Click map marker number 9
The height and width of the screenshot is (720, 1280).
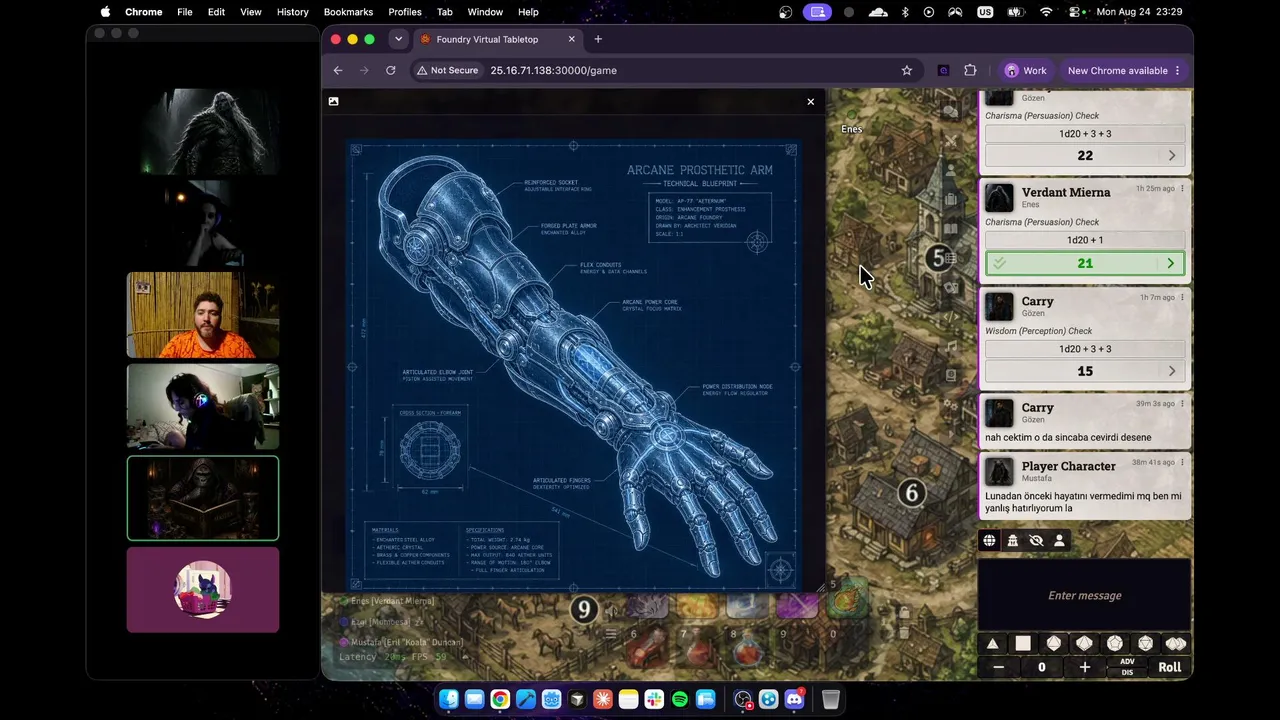click(583, 609)
